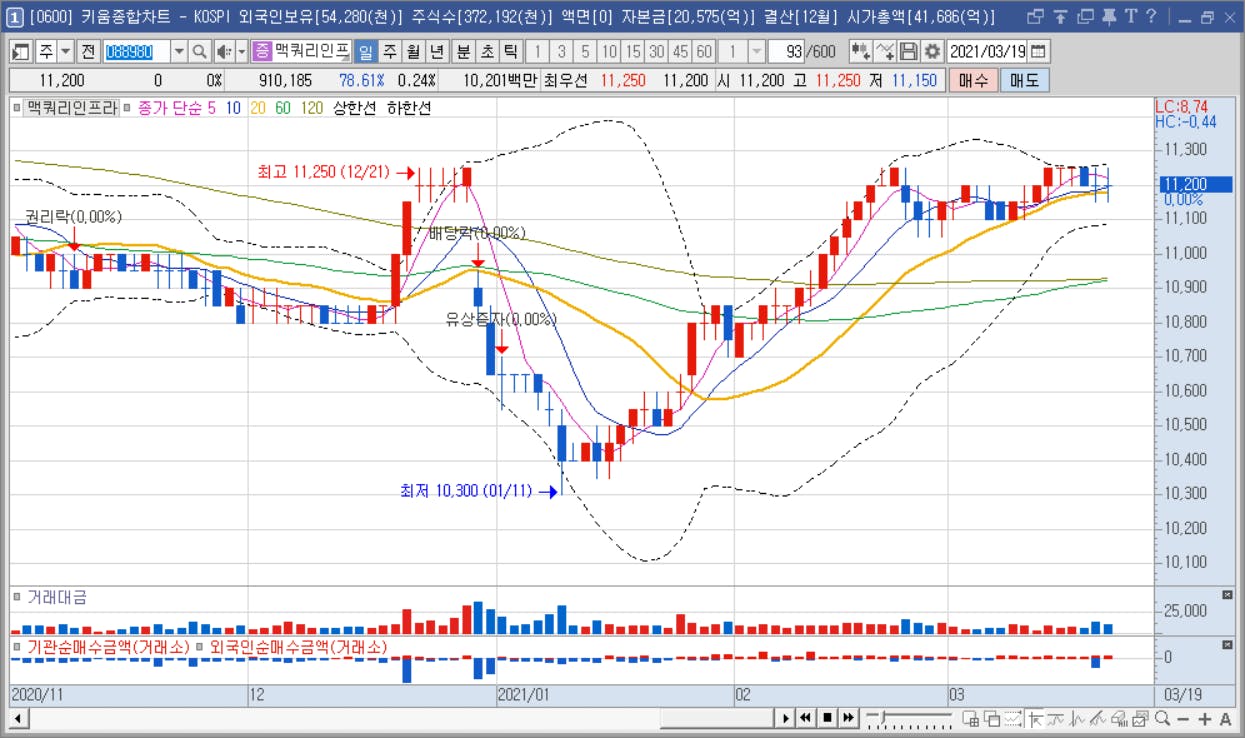Click the zoom magnifier icon at bottom right
Screen dimensions: 1245x738
pyautogui.click(x=1162, y=718)
